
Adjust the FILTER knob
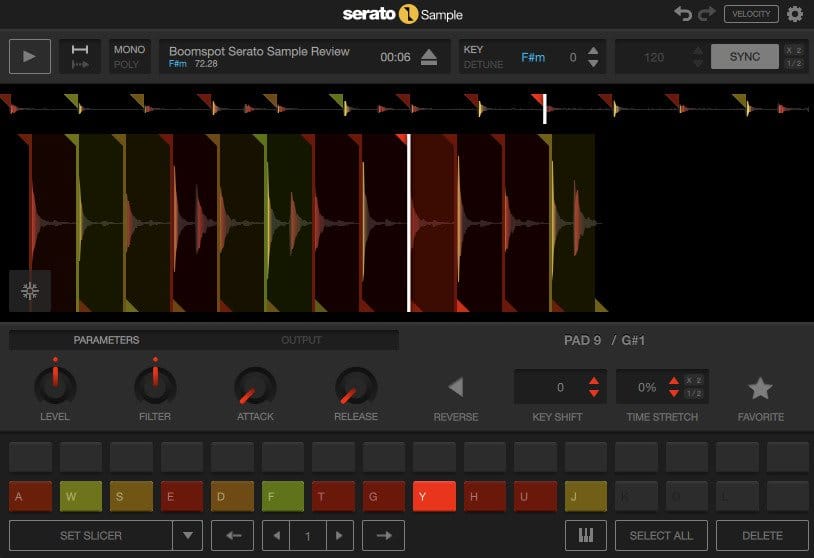point(155,386)
